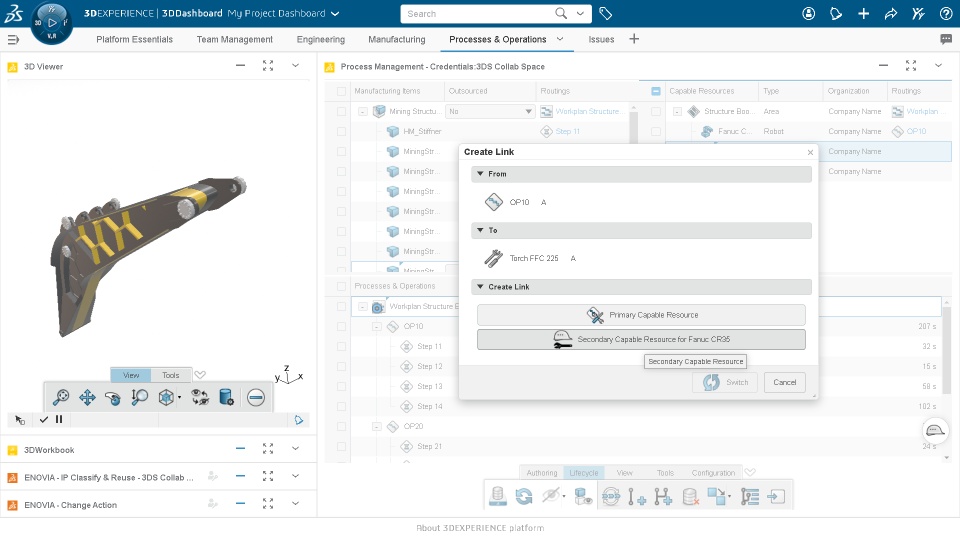This screenshot has width=960, height=540.
Task: Collapse the Create Link section
Action: pyautogui.click(x=481, y=287)
